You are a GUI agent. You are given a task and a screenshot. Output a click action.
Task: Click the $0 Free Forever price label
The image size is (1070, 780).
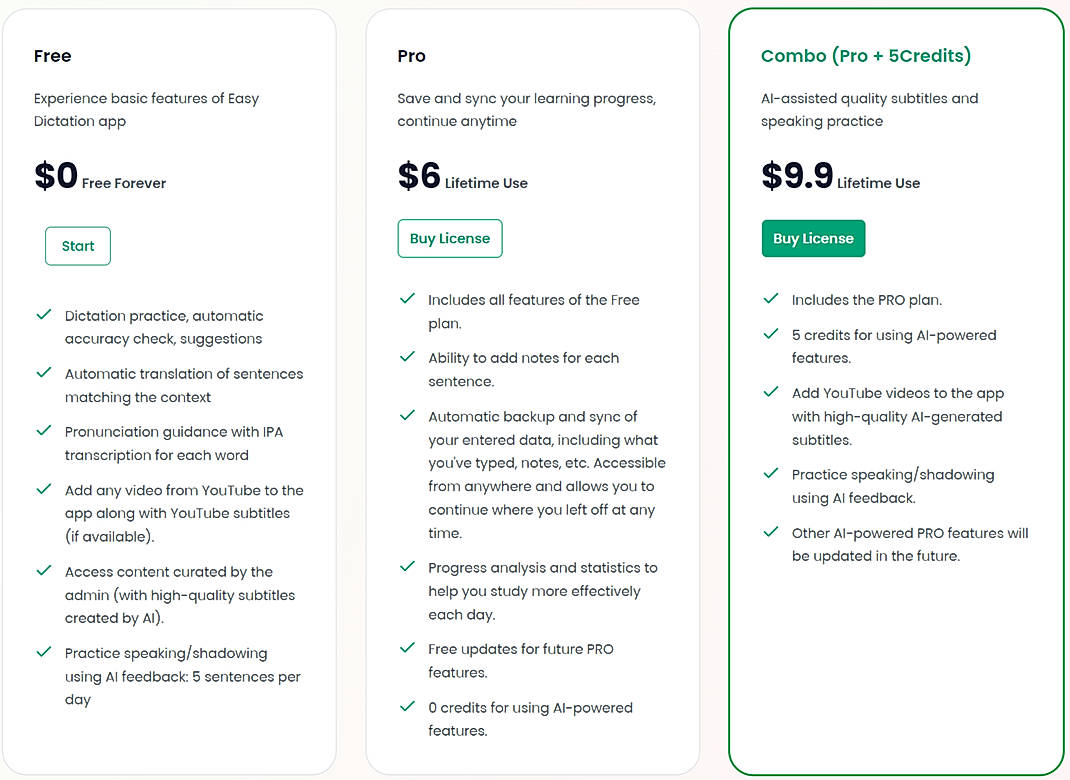(x=100, y=177)
